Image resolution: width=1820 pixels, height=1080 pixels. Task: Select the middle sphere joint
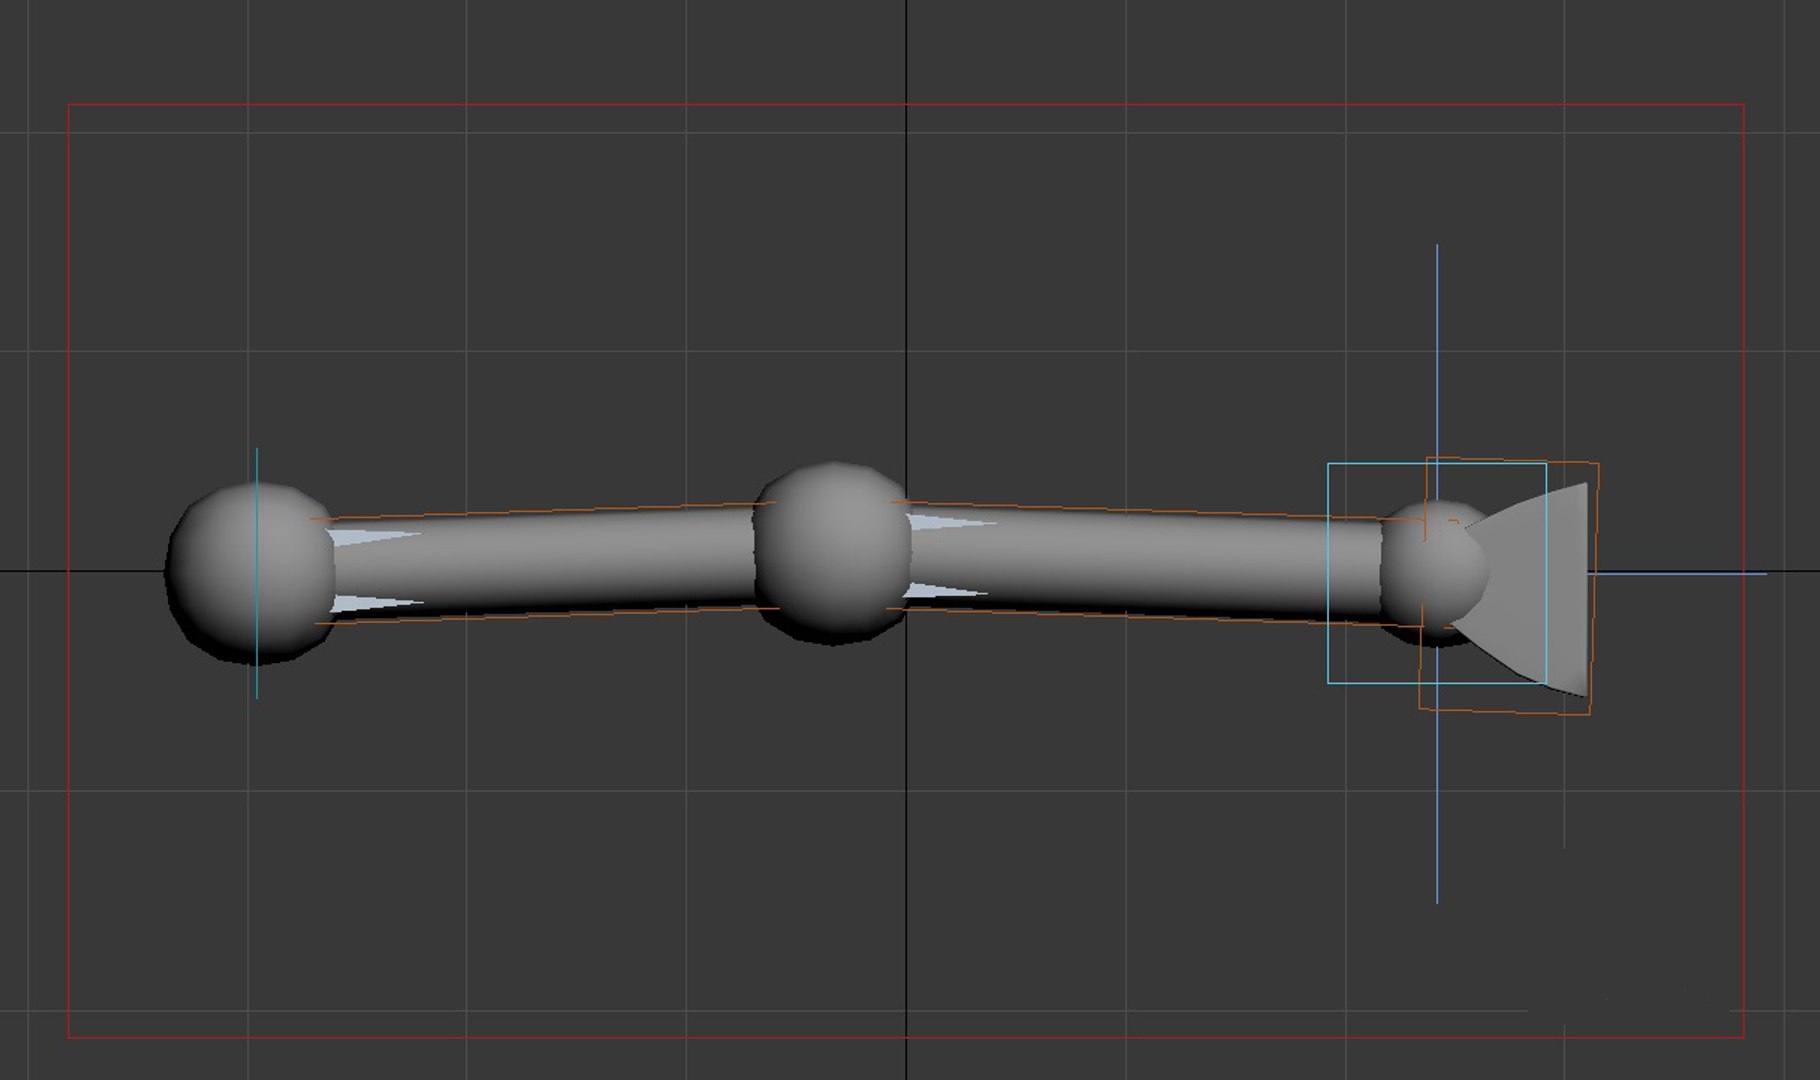(832, 553)
